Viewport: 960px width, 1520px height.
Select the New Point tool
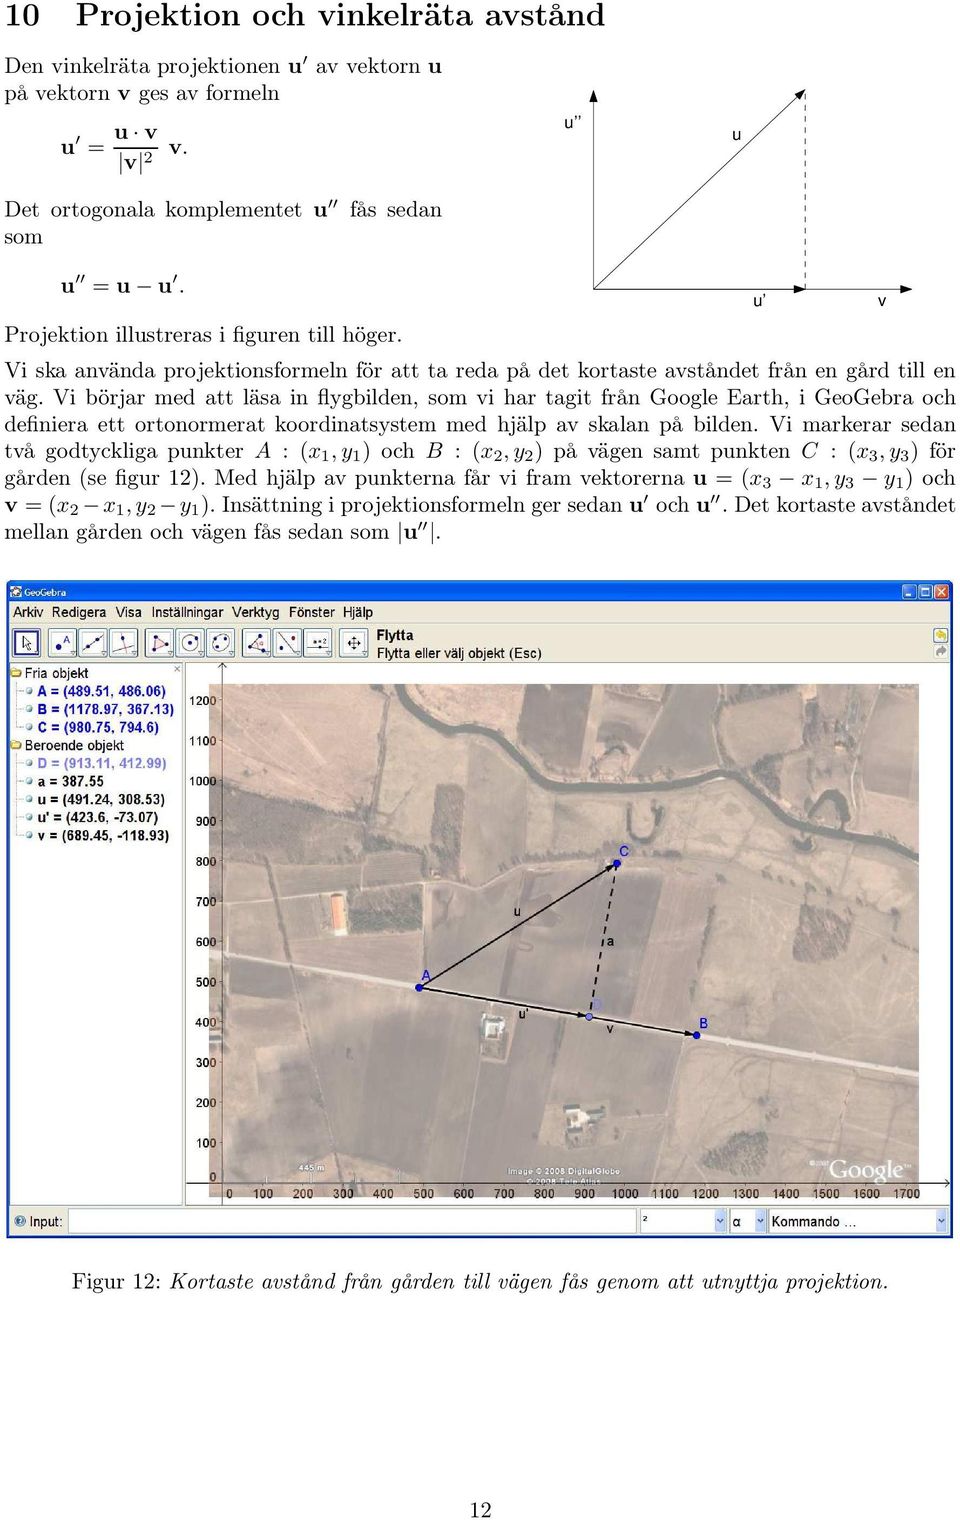tap(60, 643)
